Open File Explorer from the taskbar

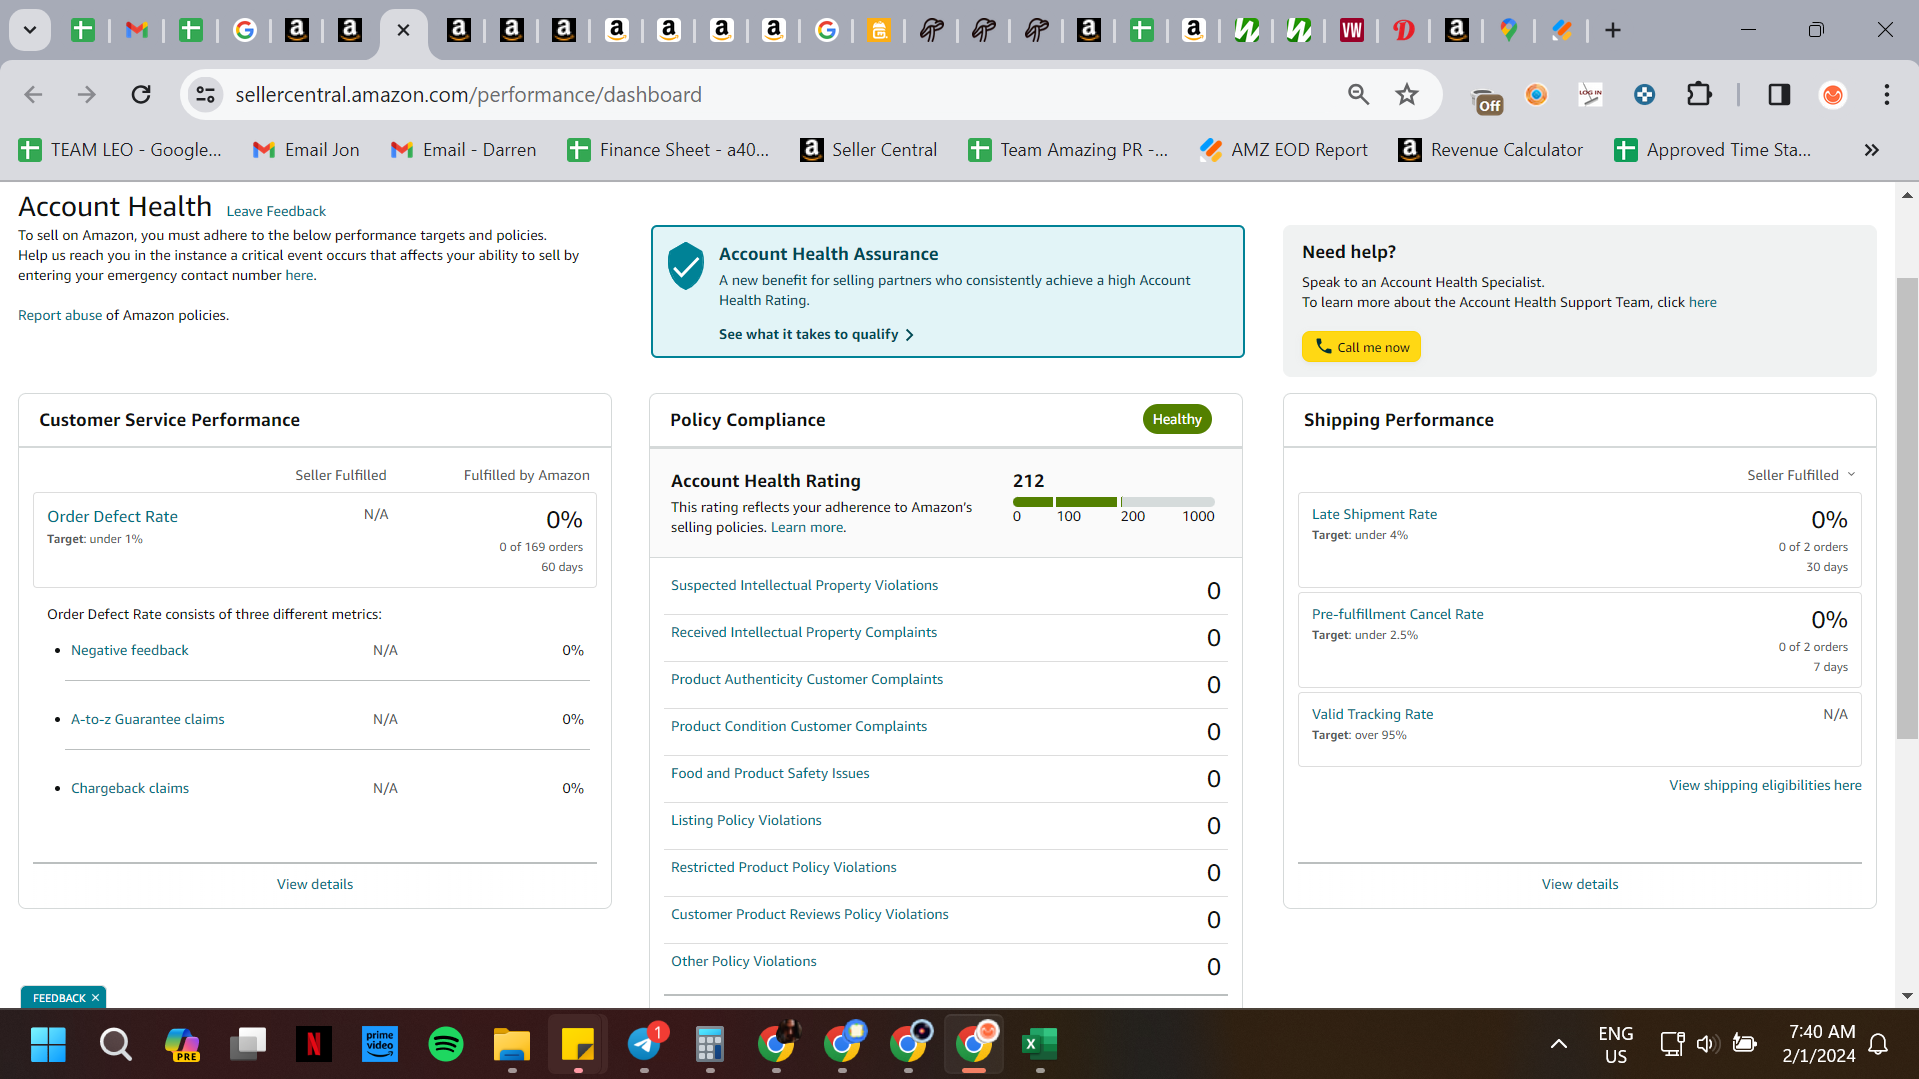click(x=512, y=1045)
